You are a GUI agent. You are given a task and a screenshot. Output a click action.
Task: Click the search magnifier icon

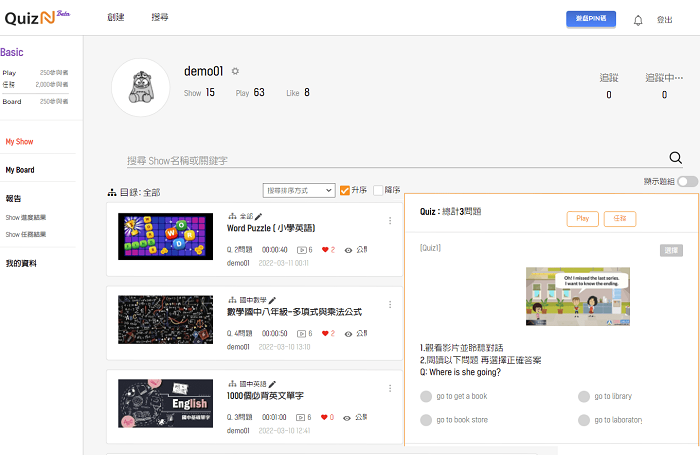click(x=675, y=158)
